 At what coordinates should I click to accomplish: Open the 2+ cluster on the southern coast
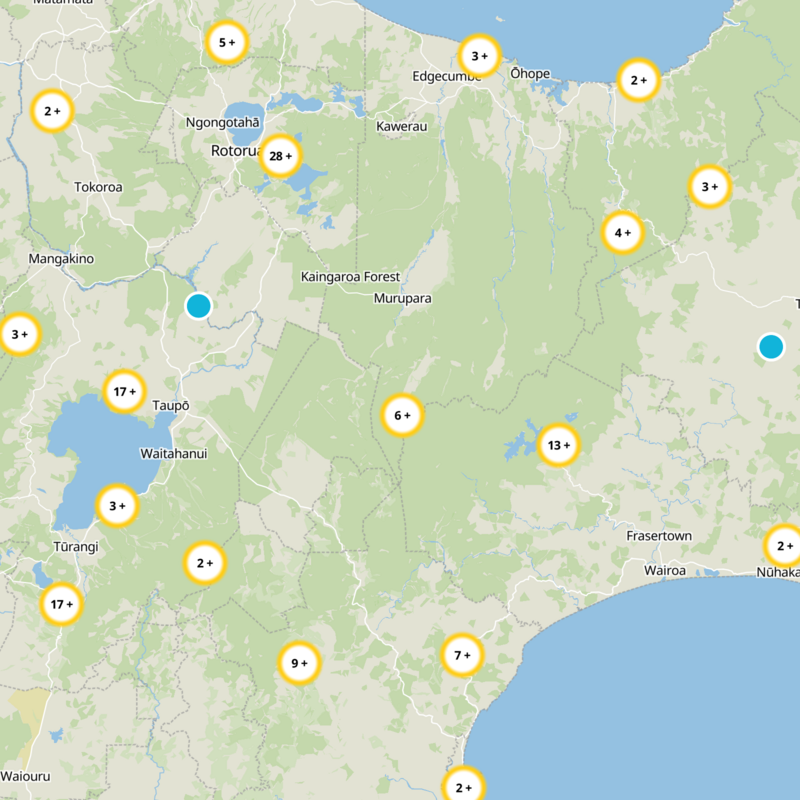(x=463, y=786)
